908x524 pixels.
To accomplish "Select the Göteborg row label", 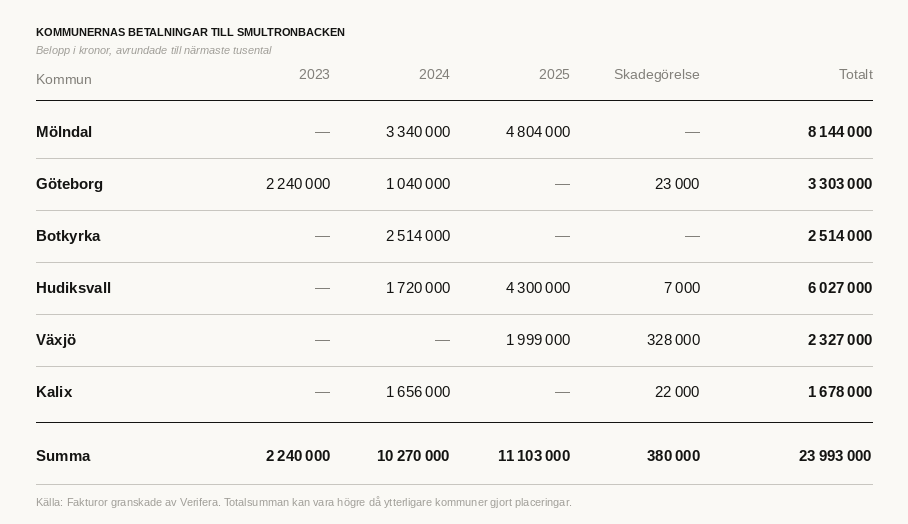I will tap(69, 184).
